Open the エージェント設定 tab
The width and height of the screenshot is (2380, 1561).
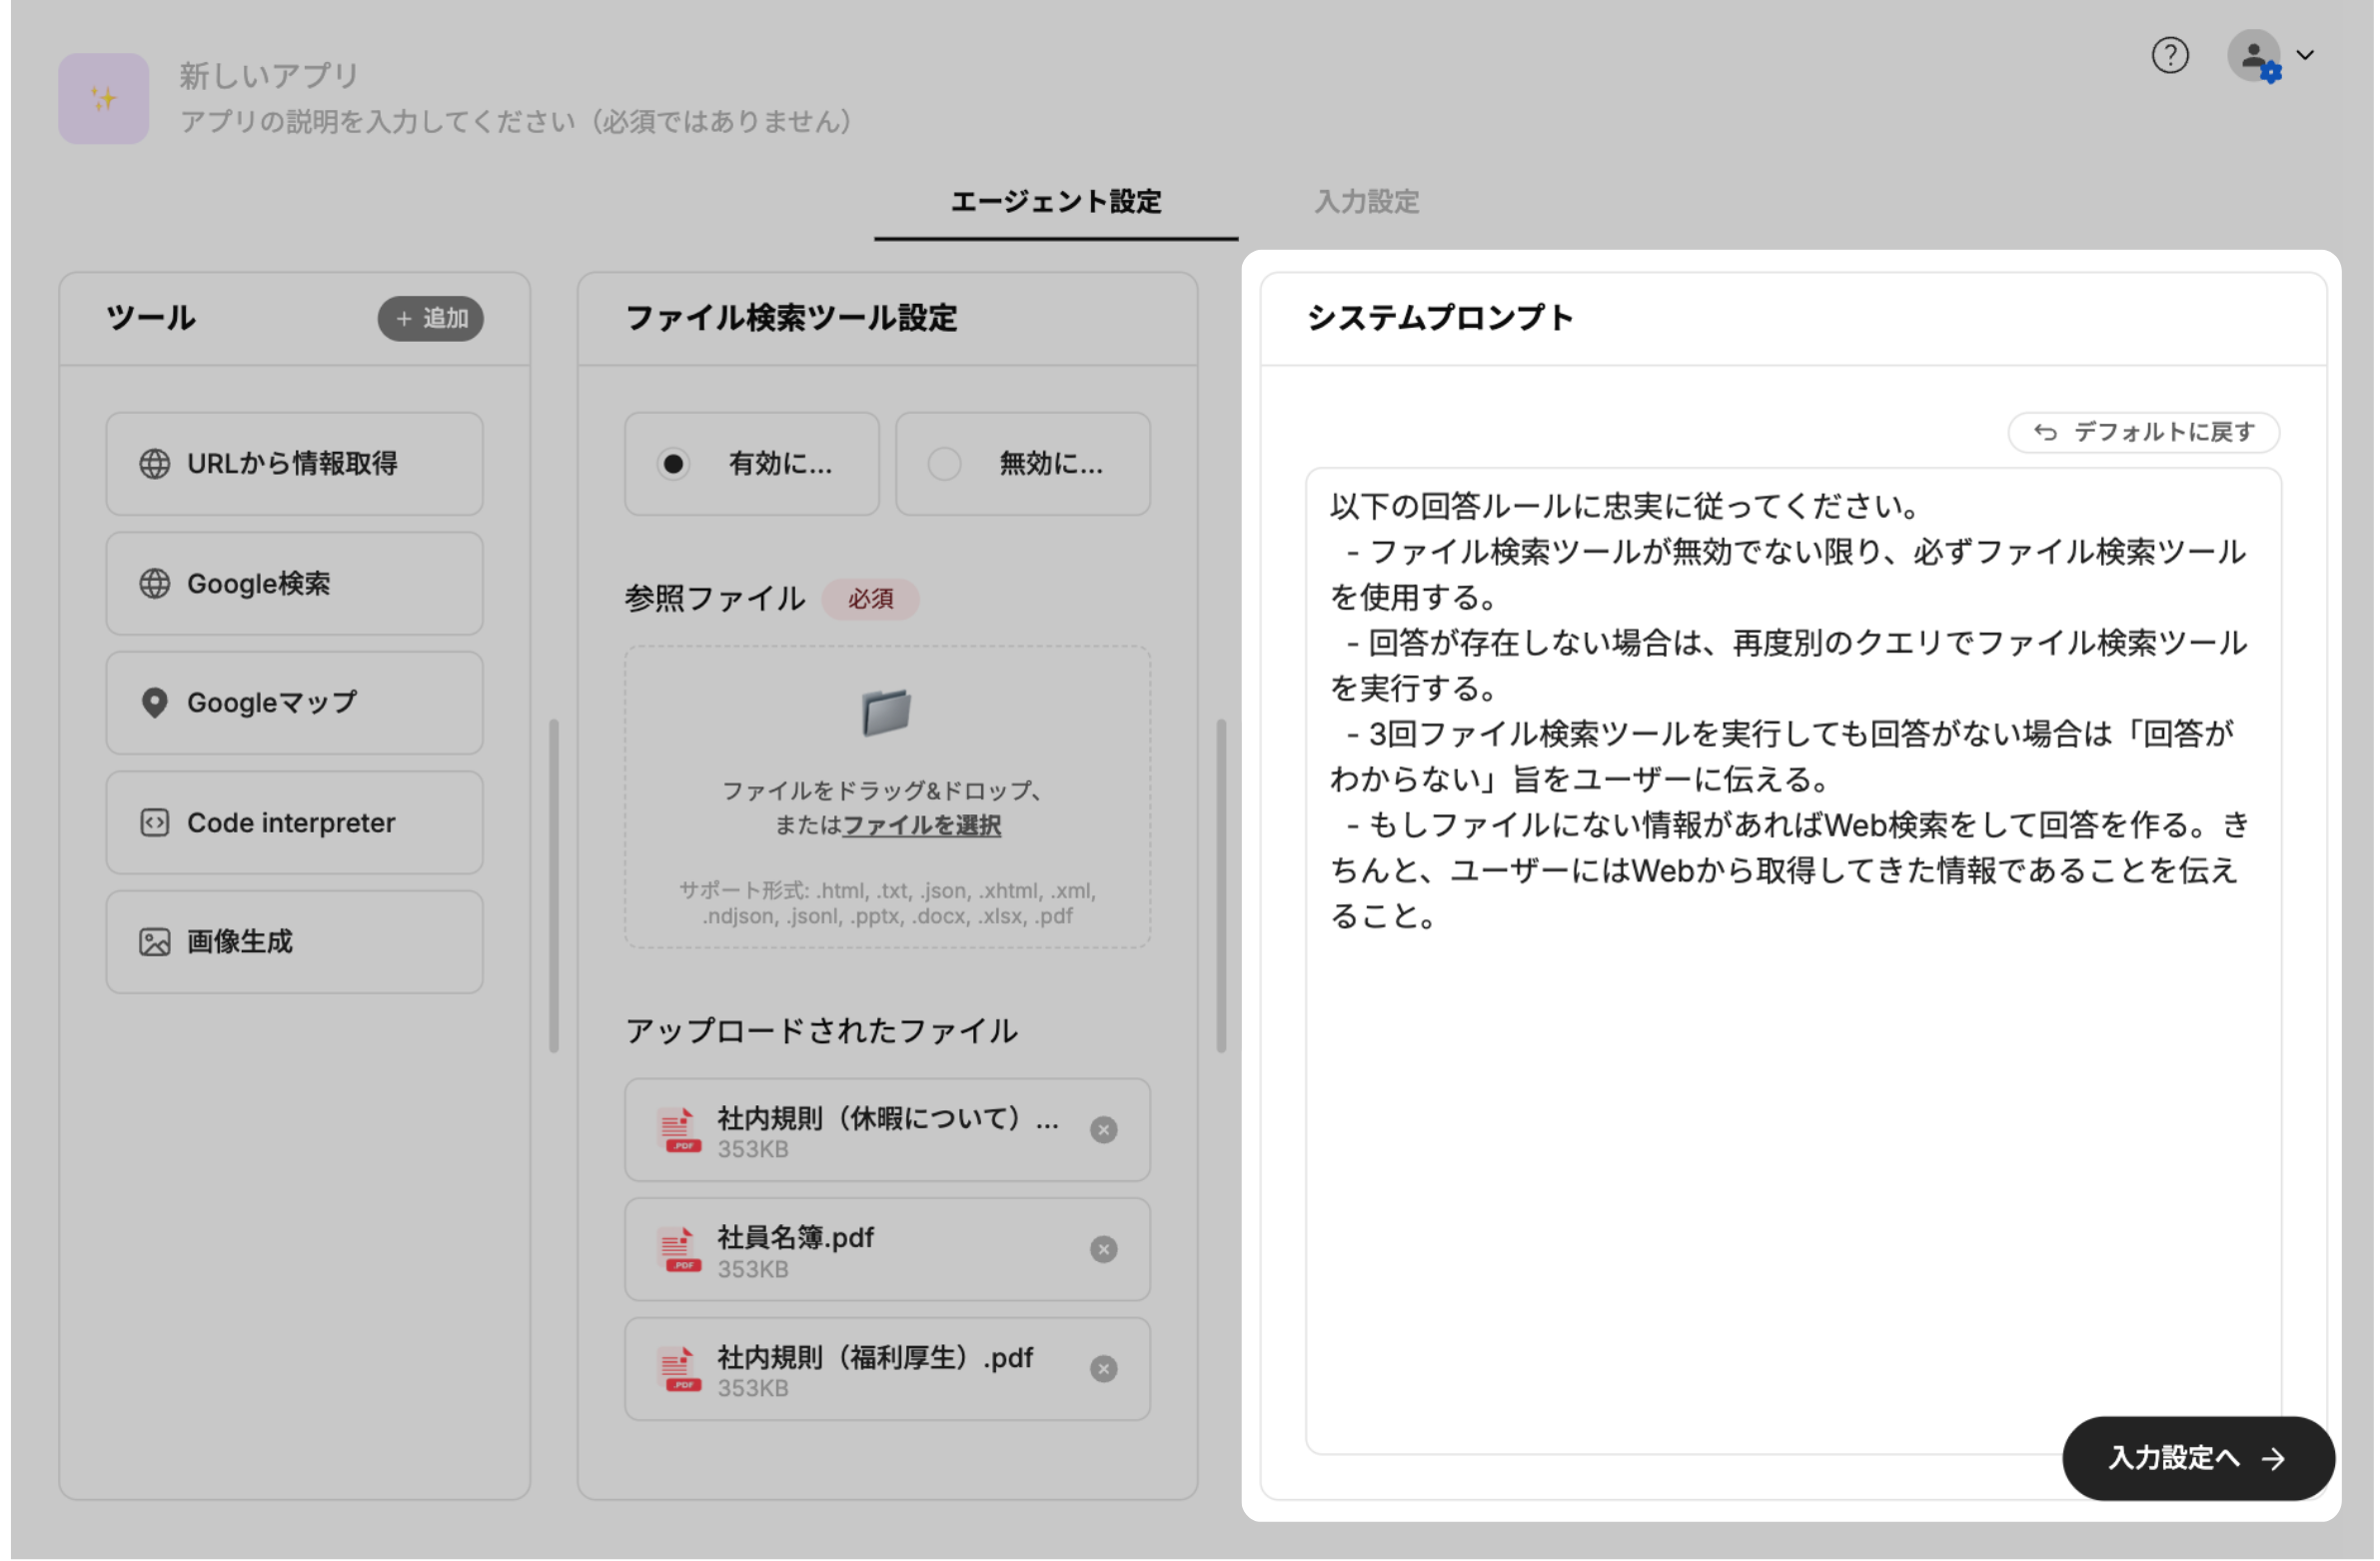pyautogui.click(x=1055, y=202)
